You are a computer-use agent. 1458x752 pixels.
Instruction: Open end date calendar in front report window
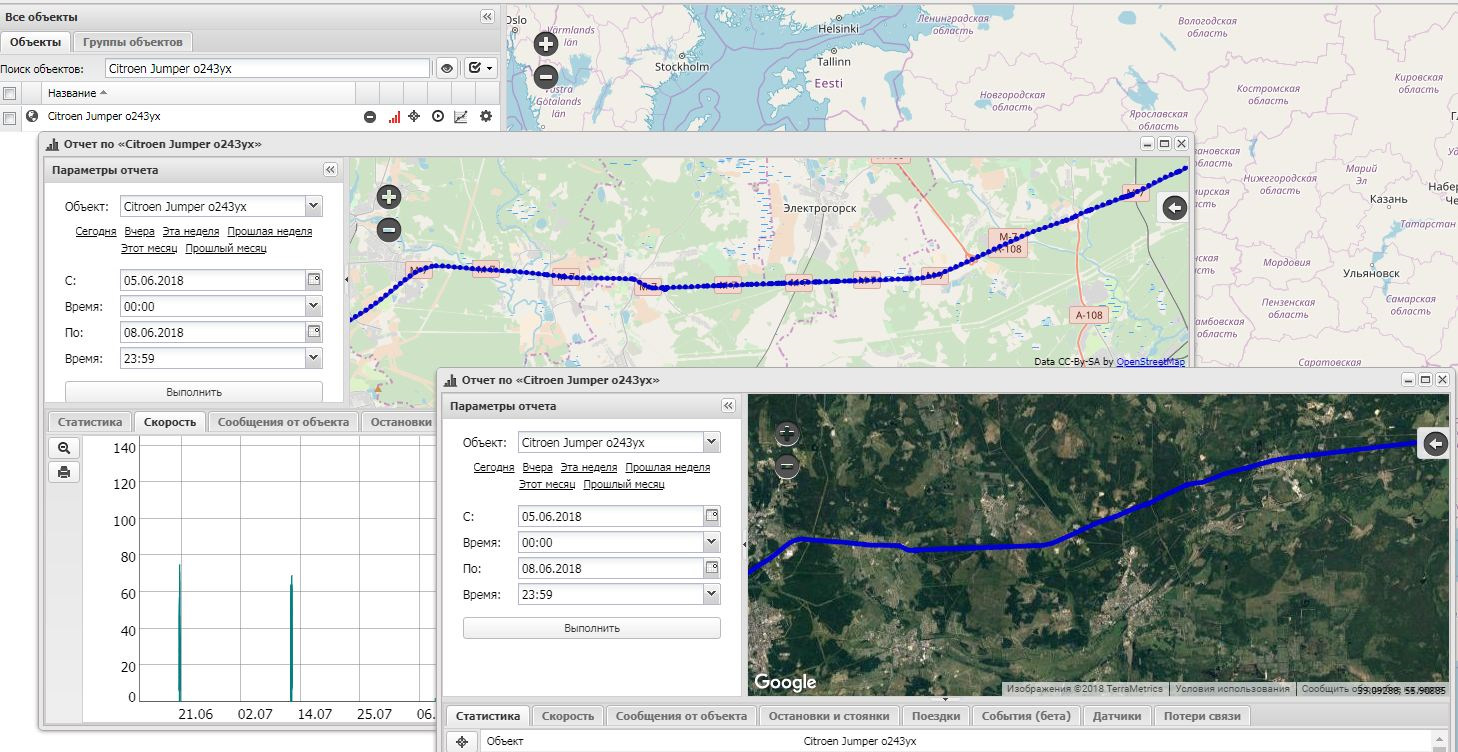(x=712, y=568)
